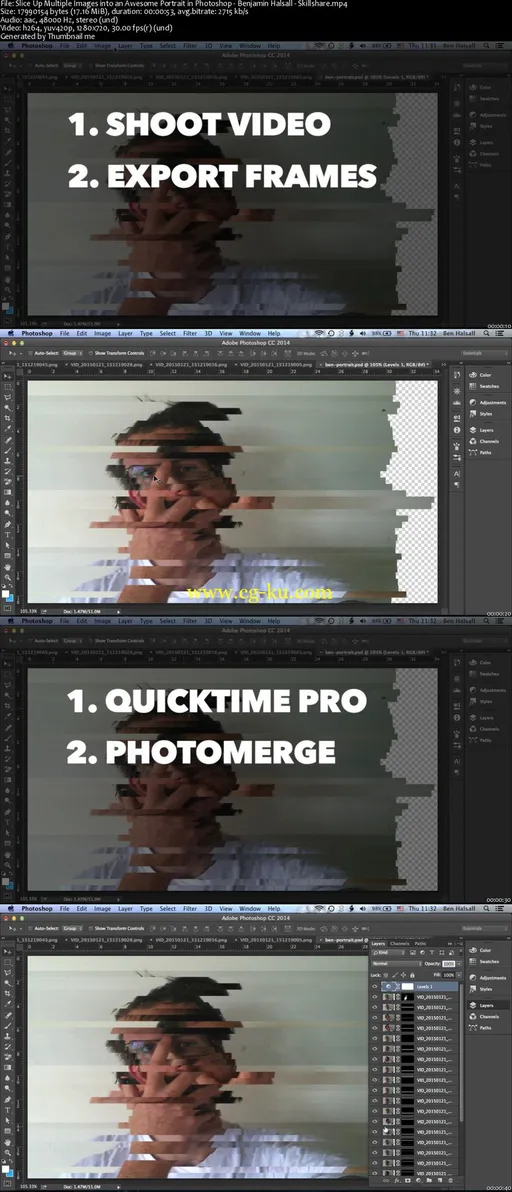Click the foreground color swatch in the 00:00:40 frame
Screen dimensions: 512x1192
5,1168
